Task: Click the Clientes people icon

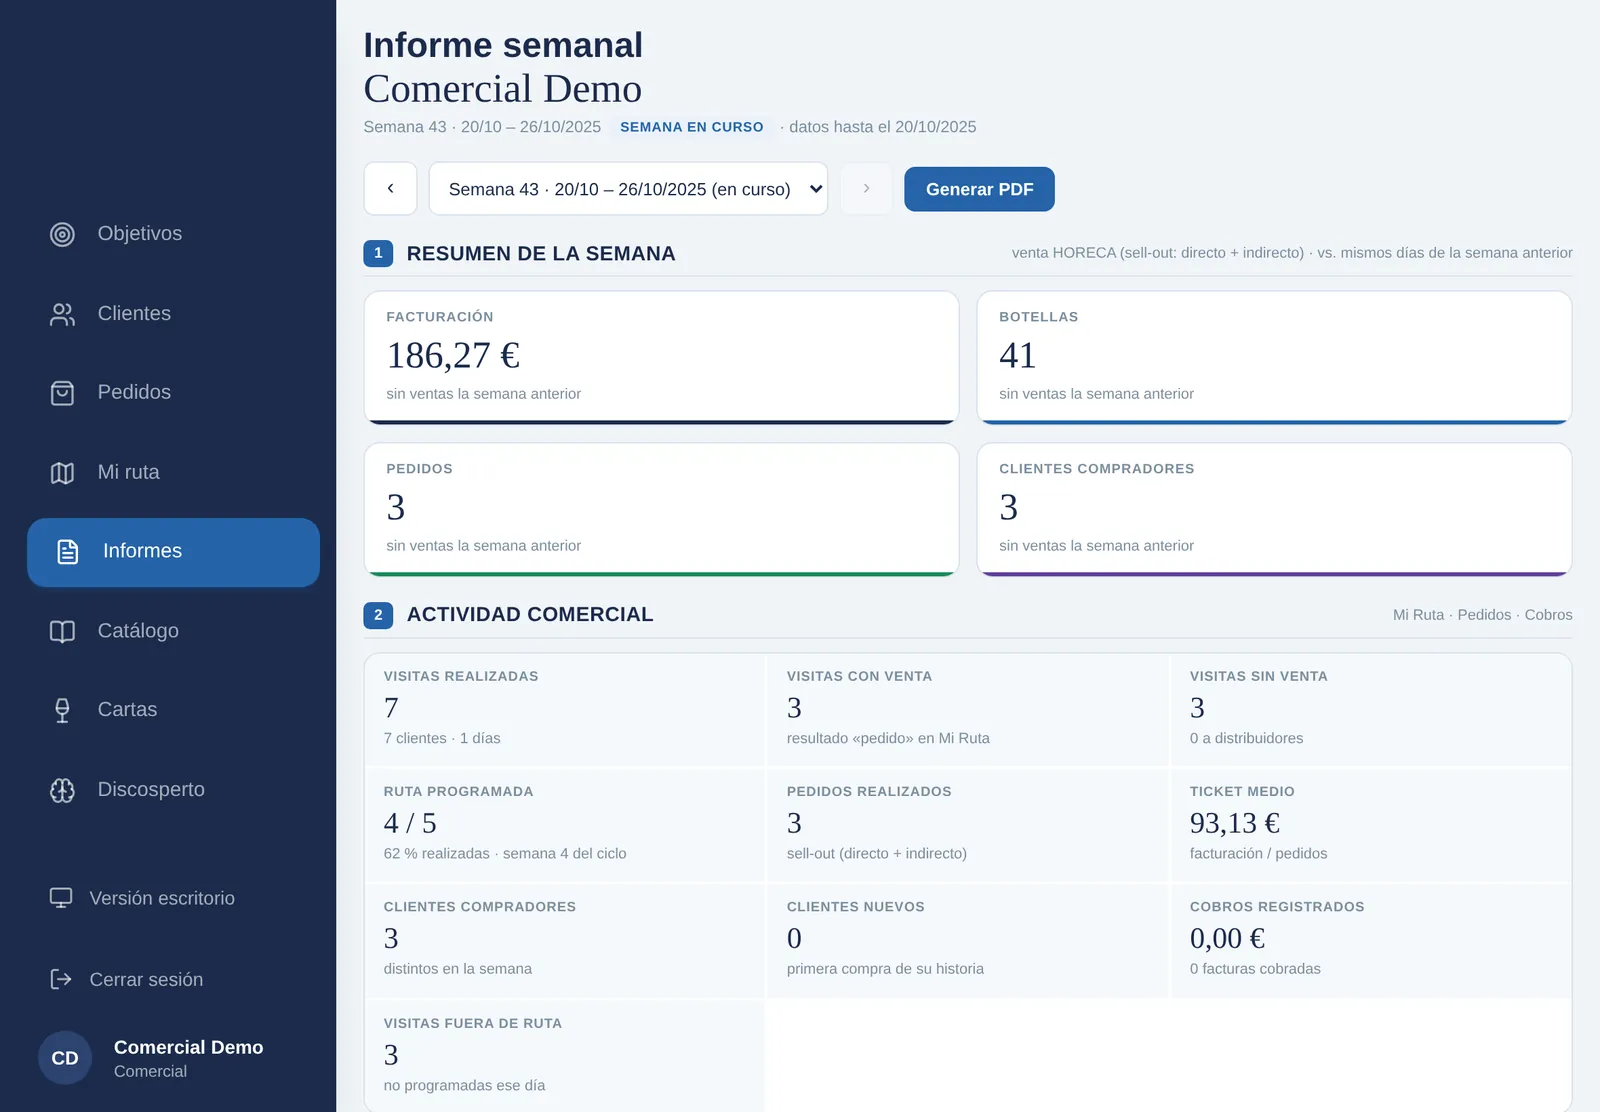Action: click(62, 314)
